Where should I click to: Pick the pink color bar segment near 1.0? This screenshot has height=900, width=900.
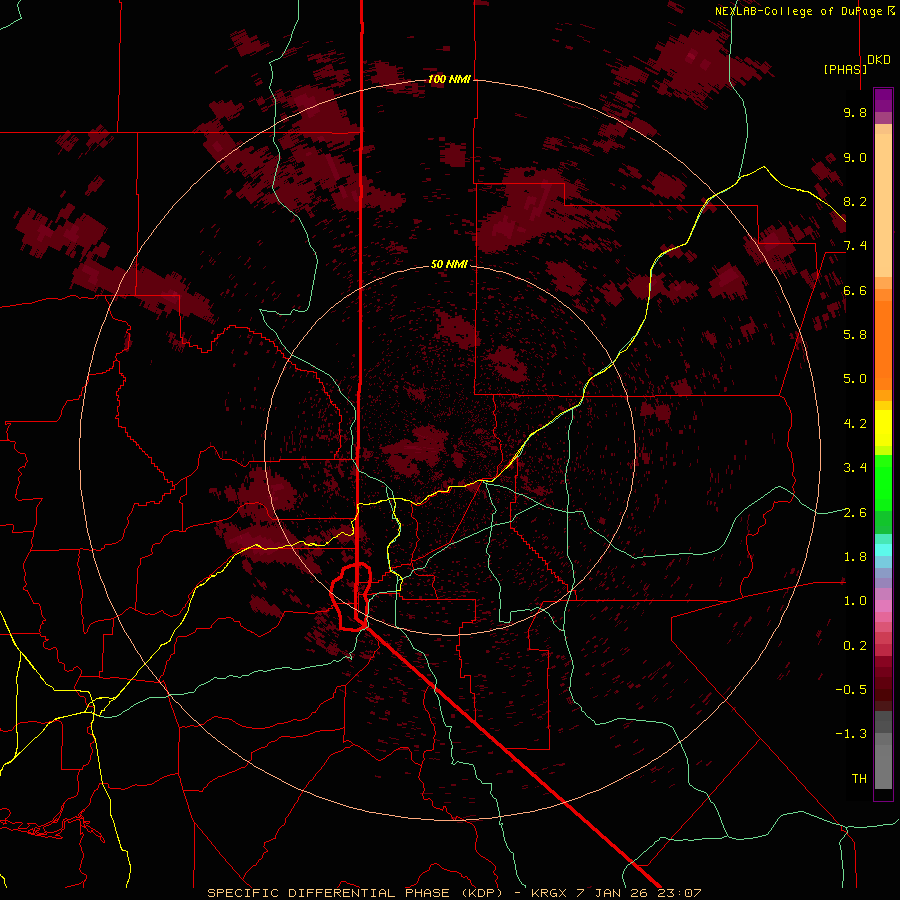(x=883, y=605)
